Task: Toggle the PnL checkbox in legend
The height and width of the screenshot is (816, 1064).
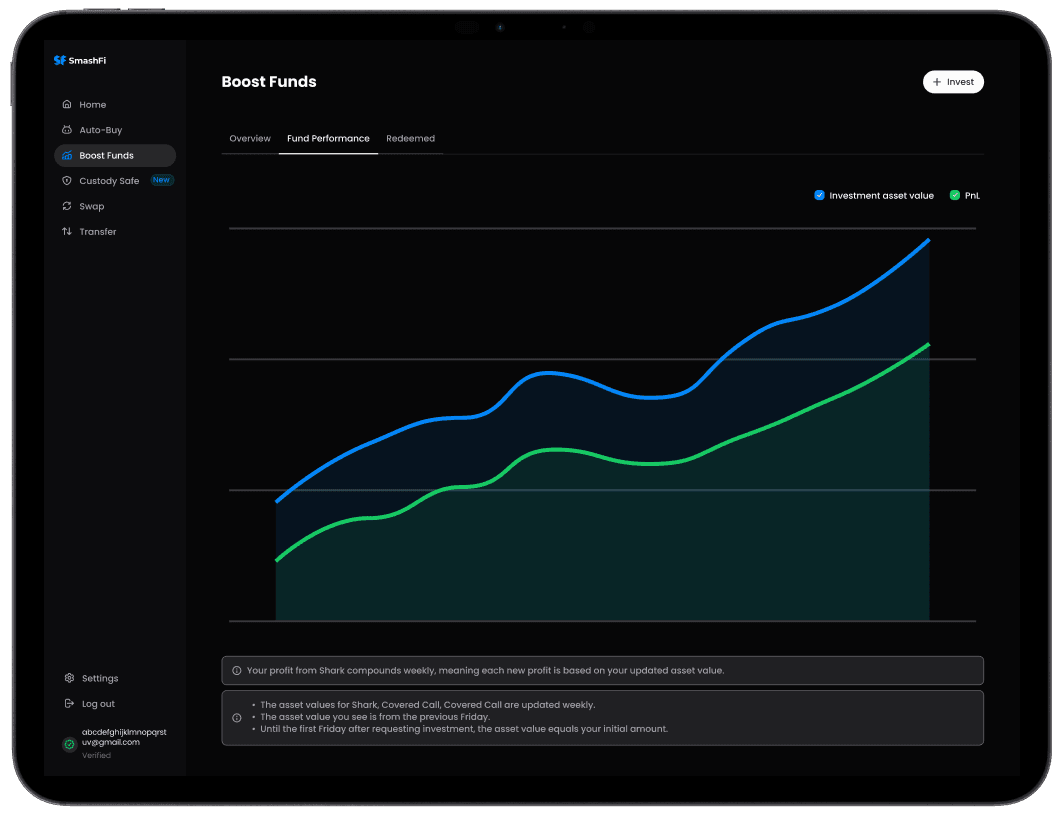Action: pos(955,195)
